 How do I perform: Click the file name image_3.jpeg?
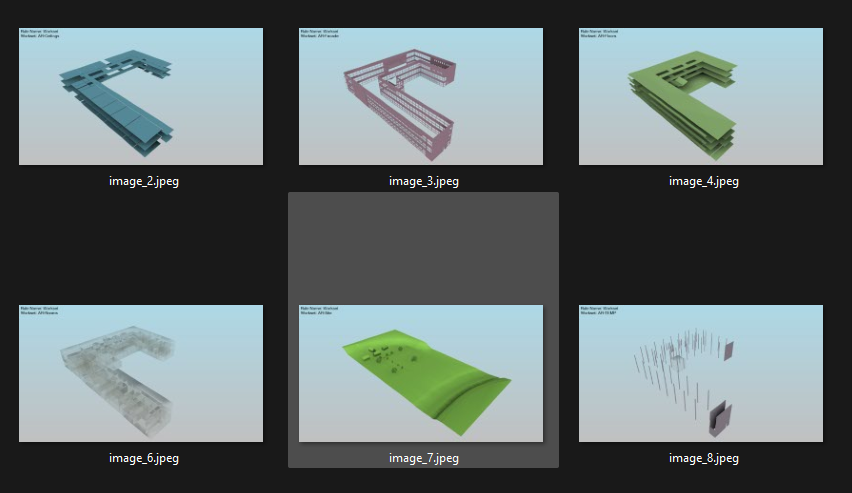(x=424, y=181)
